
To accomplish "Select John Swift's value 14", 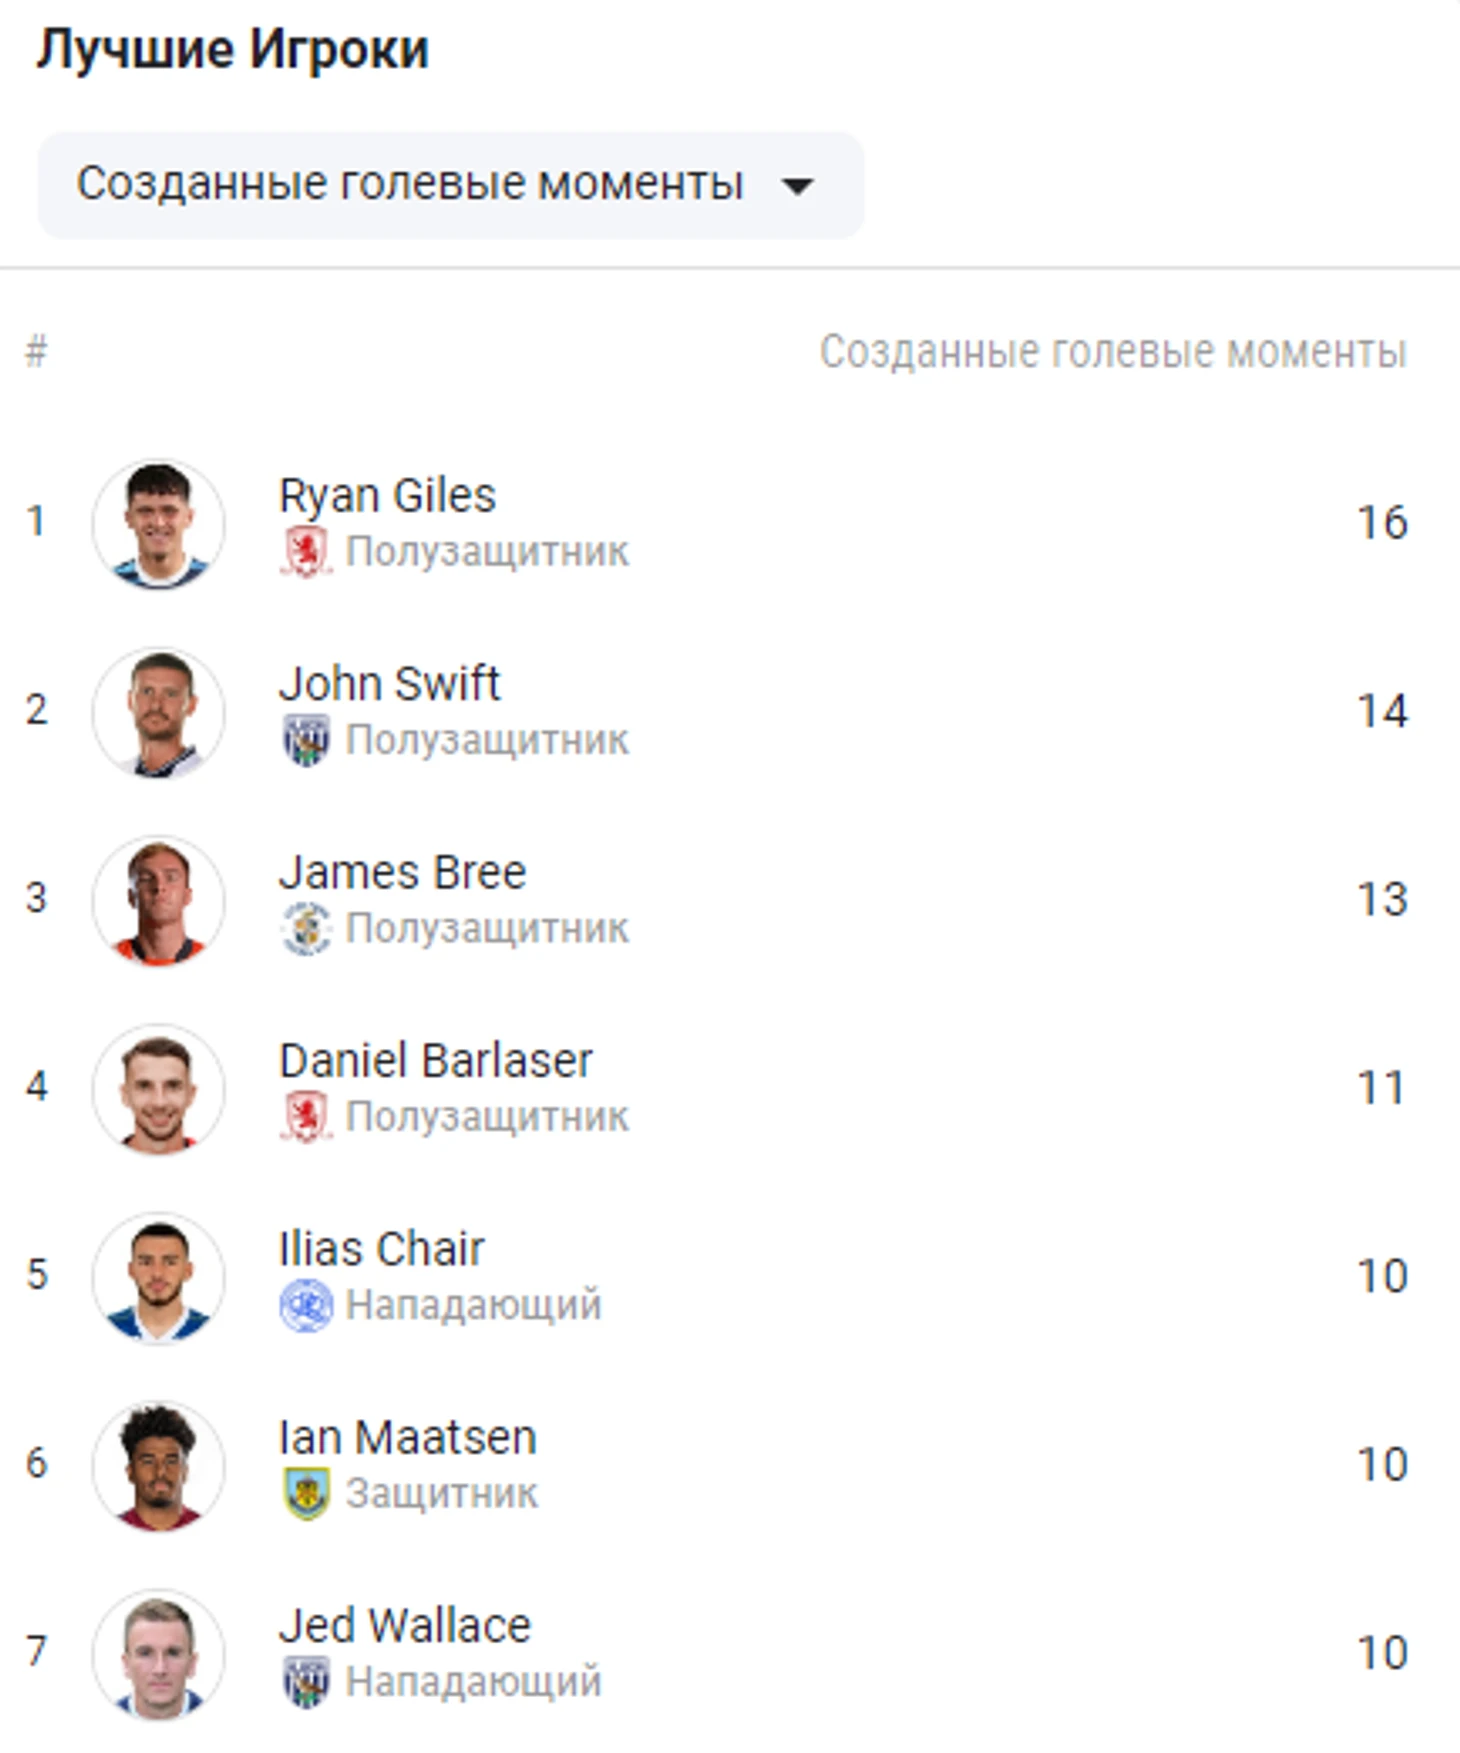I will click(x=1382, y=712).
